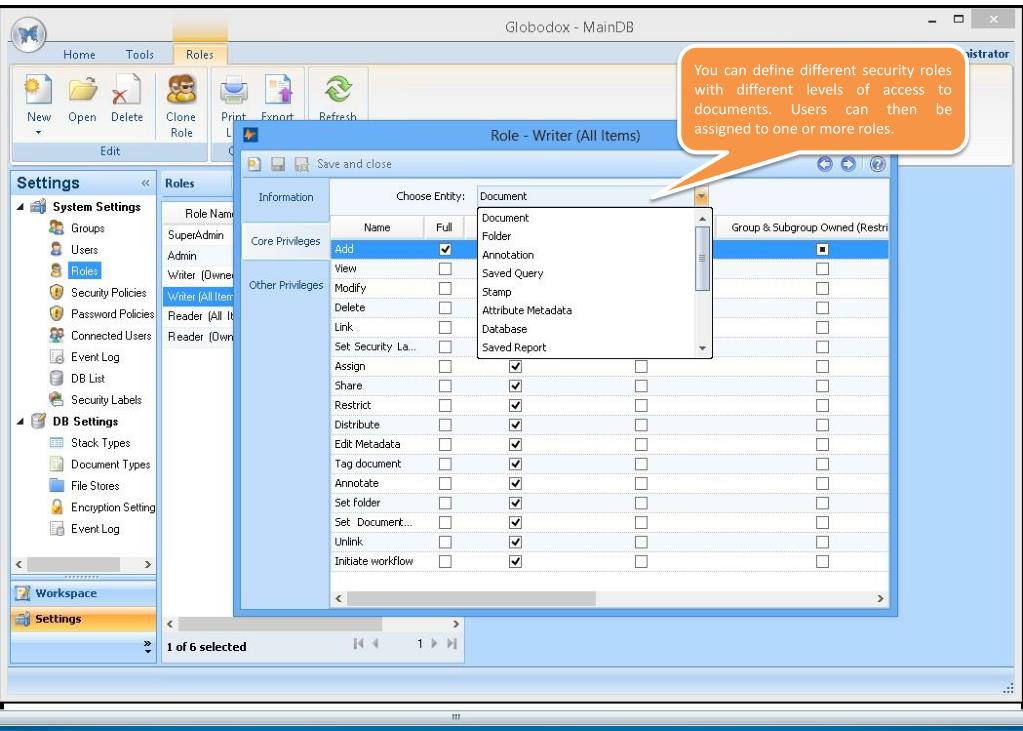Click the privileges grid horizontal scrollbar

[471, 599]
